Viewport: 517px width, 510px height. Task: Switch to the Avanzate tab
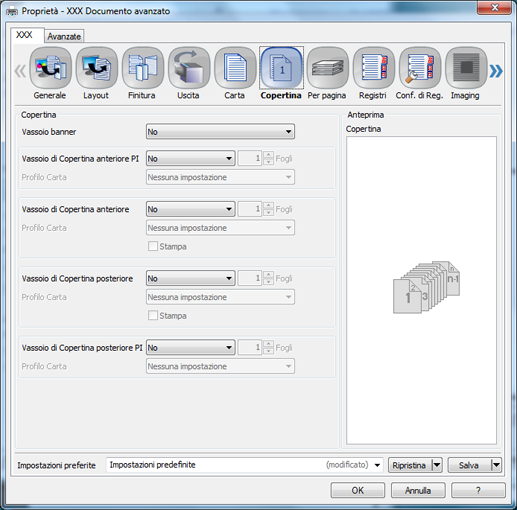[x=64, y=36]
